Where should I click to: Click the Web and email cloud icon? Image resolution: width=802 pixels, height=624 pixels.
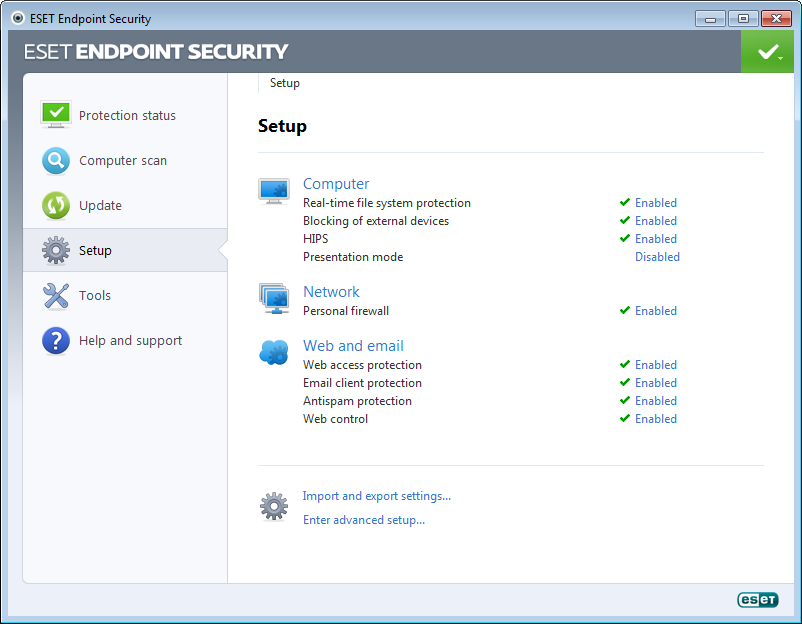click(x=274, y=352)
